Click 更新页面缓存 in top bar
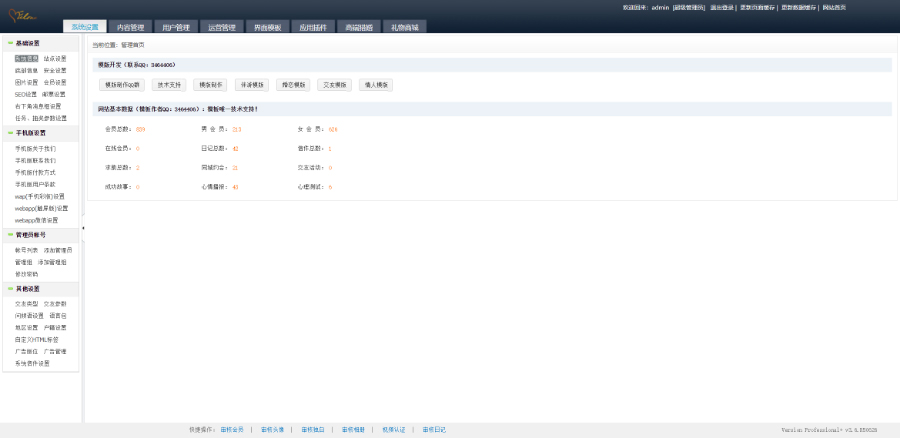The width and height of the screenshot is (900, 438). click(757, 7)
